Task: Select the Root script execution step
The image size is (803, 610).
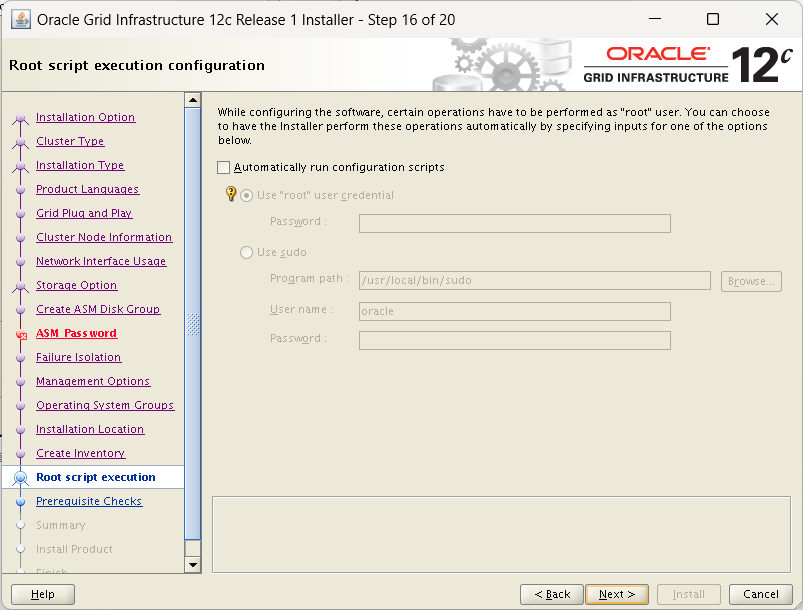Action: pos(96,477)
